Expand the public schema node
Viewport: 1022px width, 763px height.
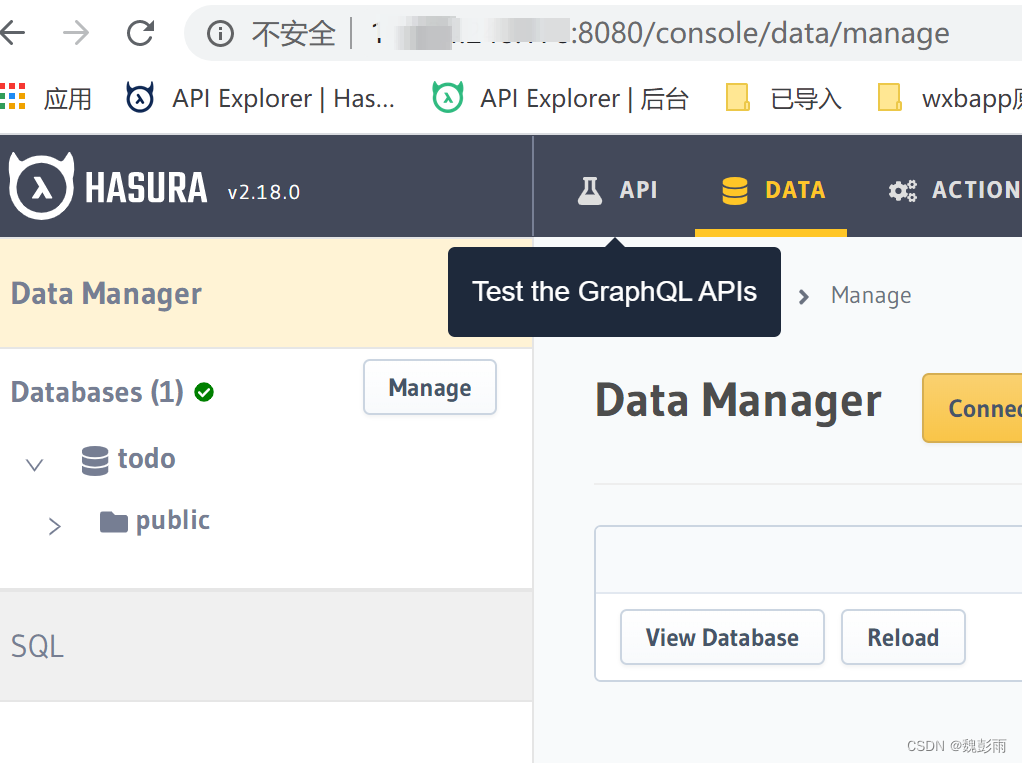[x=55, y=526]
